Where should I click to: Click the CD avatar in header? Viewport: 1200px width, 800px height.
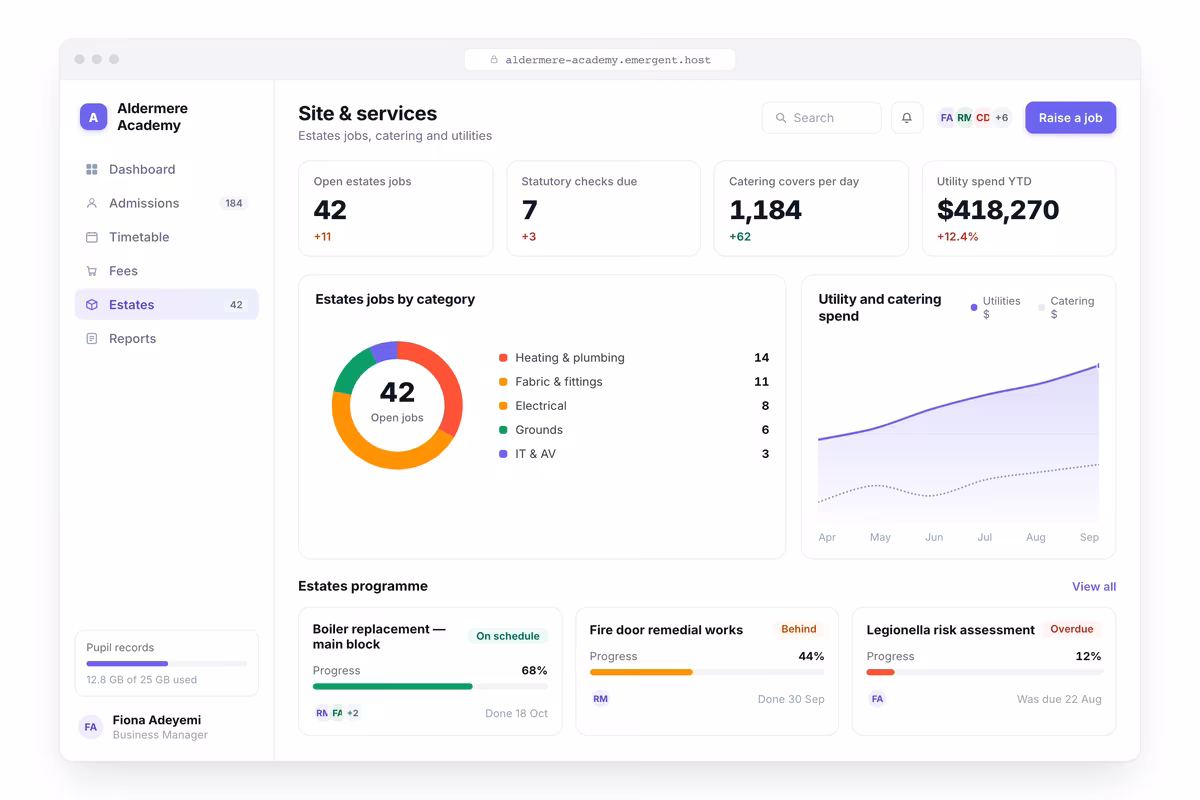click(x=982, y=118)
